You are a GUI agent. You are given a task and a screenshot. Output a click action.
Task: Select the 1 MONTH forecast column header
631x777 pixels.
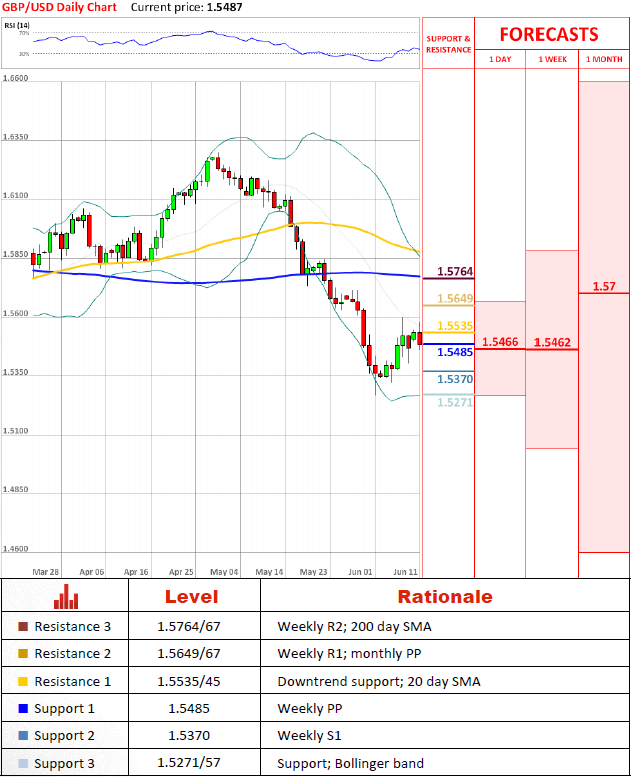[x=604, y=59]
